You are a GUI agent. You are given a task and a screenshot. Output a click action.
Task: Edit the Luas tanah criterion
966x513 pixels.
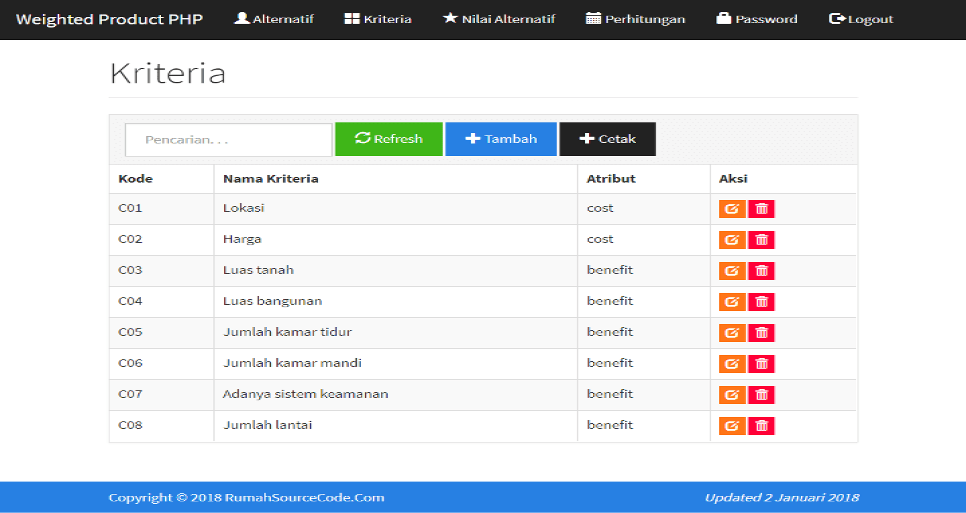coord(732,270)
